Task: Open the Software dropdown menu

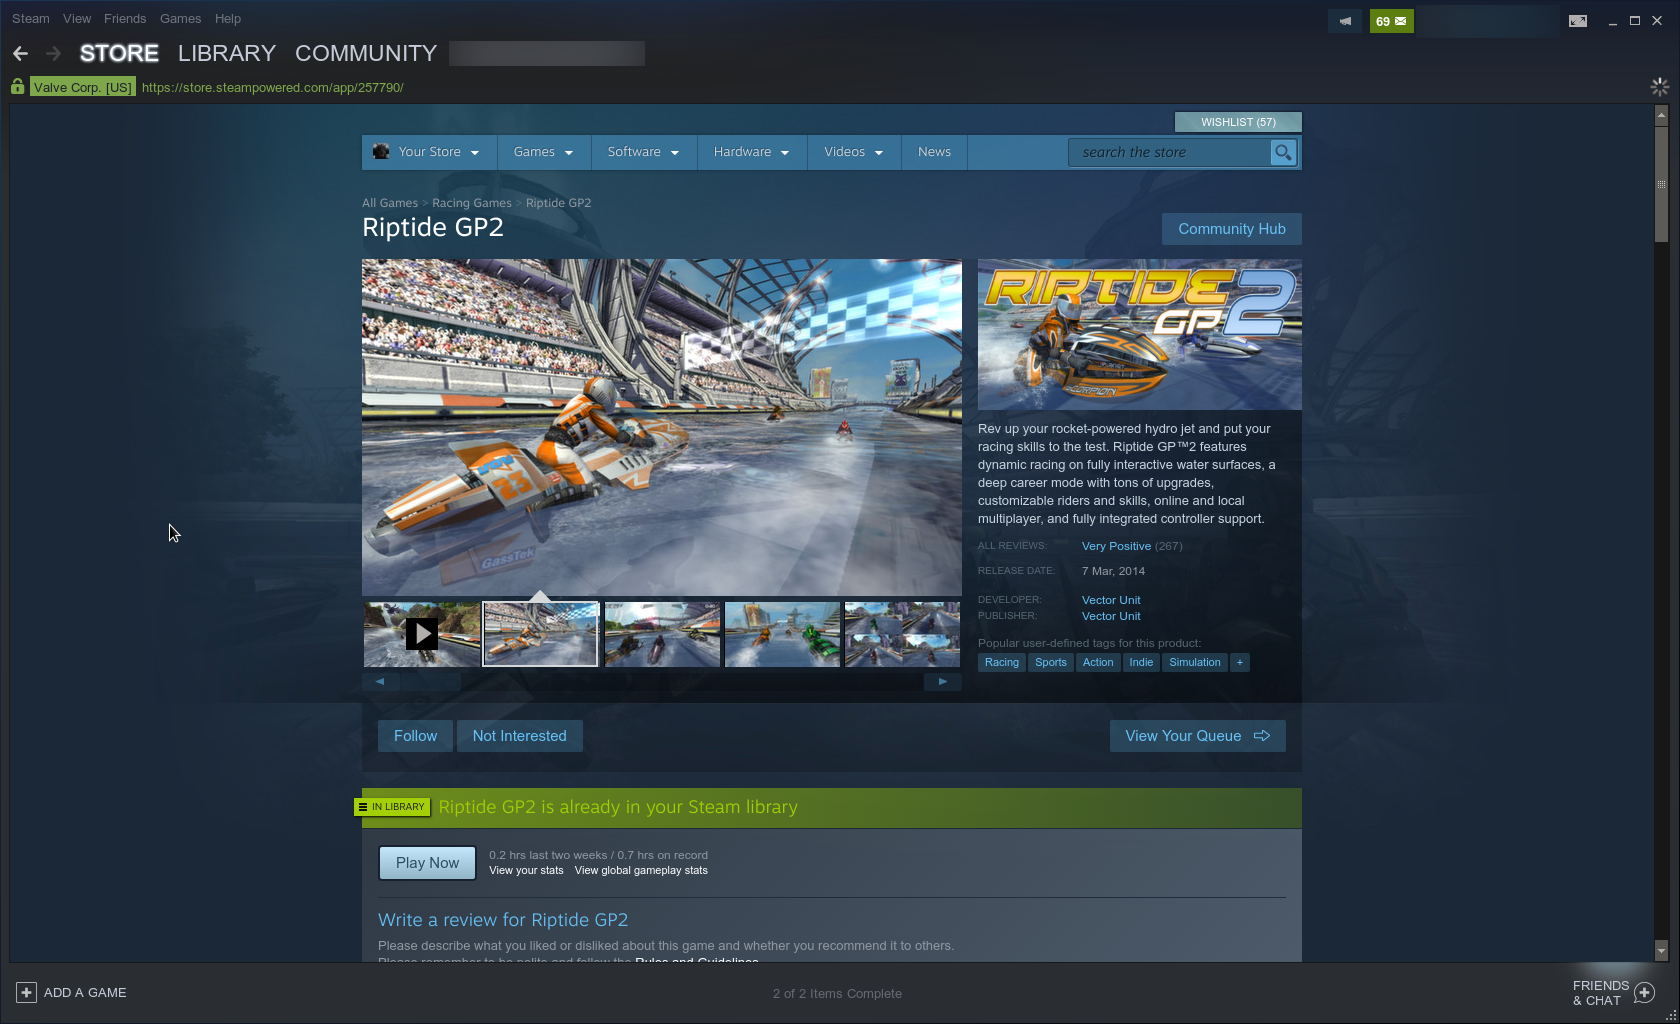Action: [643, 152]
